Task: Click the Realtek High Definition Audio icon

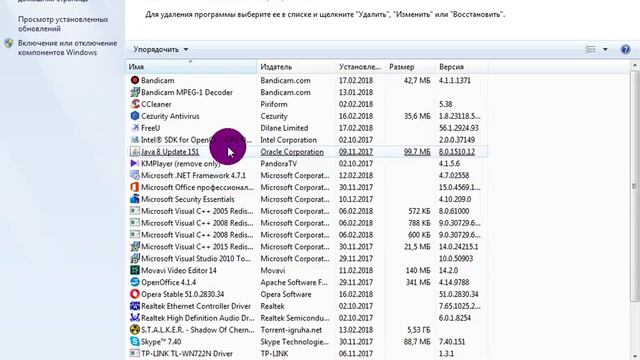Action: click(x=135, y=318)
